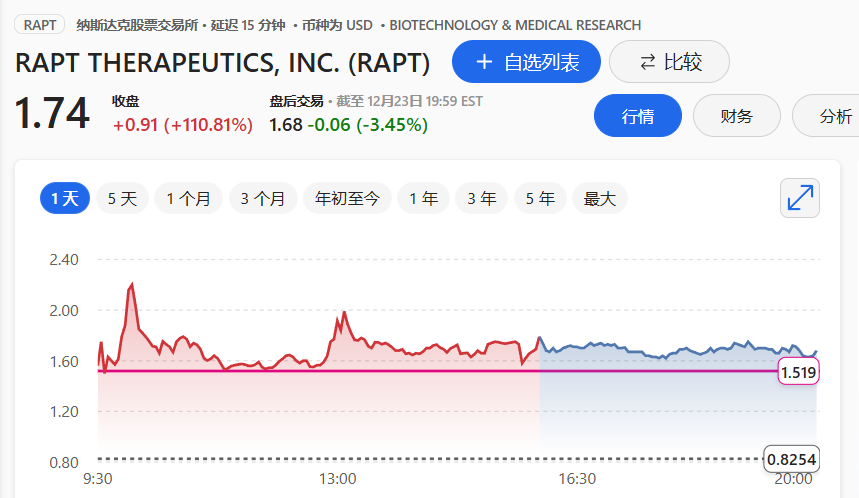Select the 1天 time range
Viewport: 859px width, 498px height.
(65, 198)
